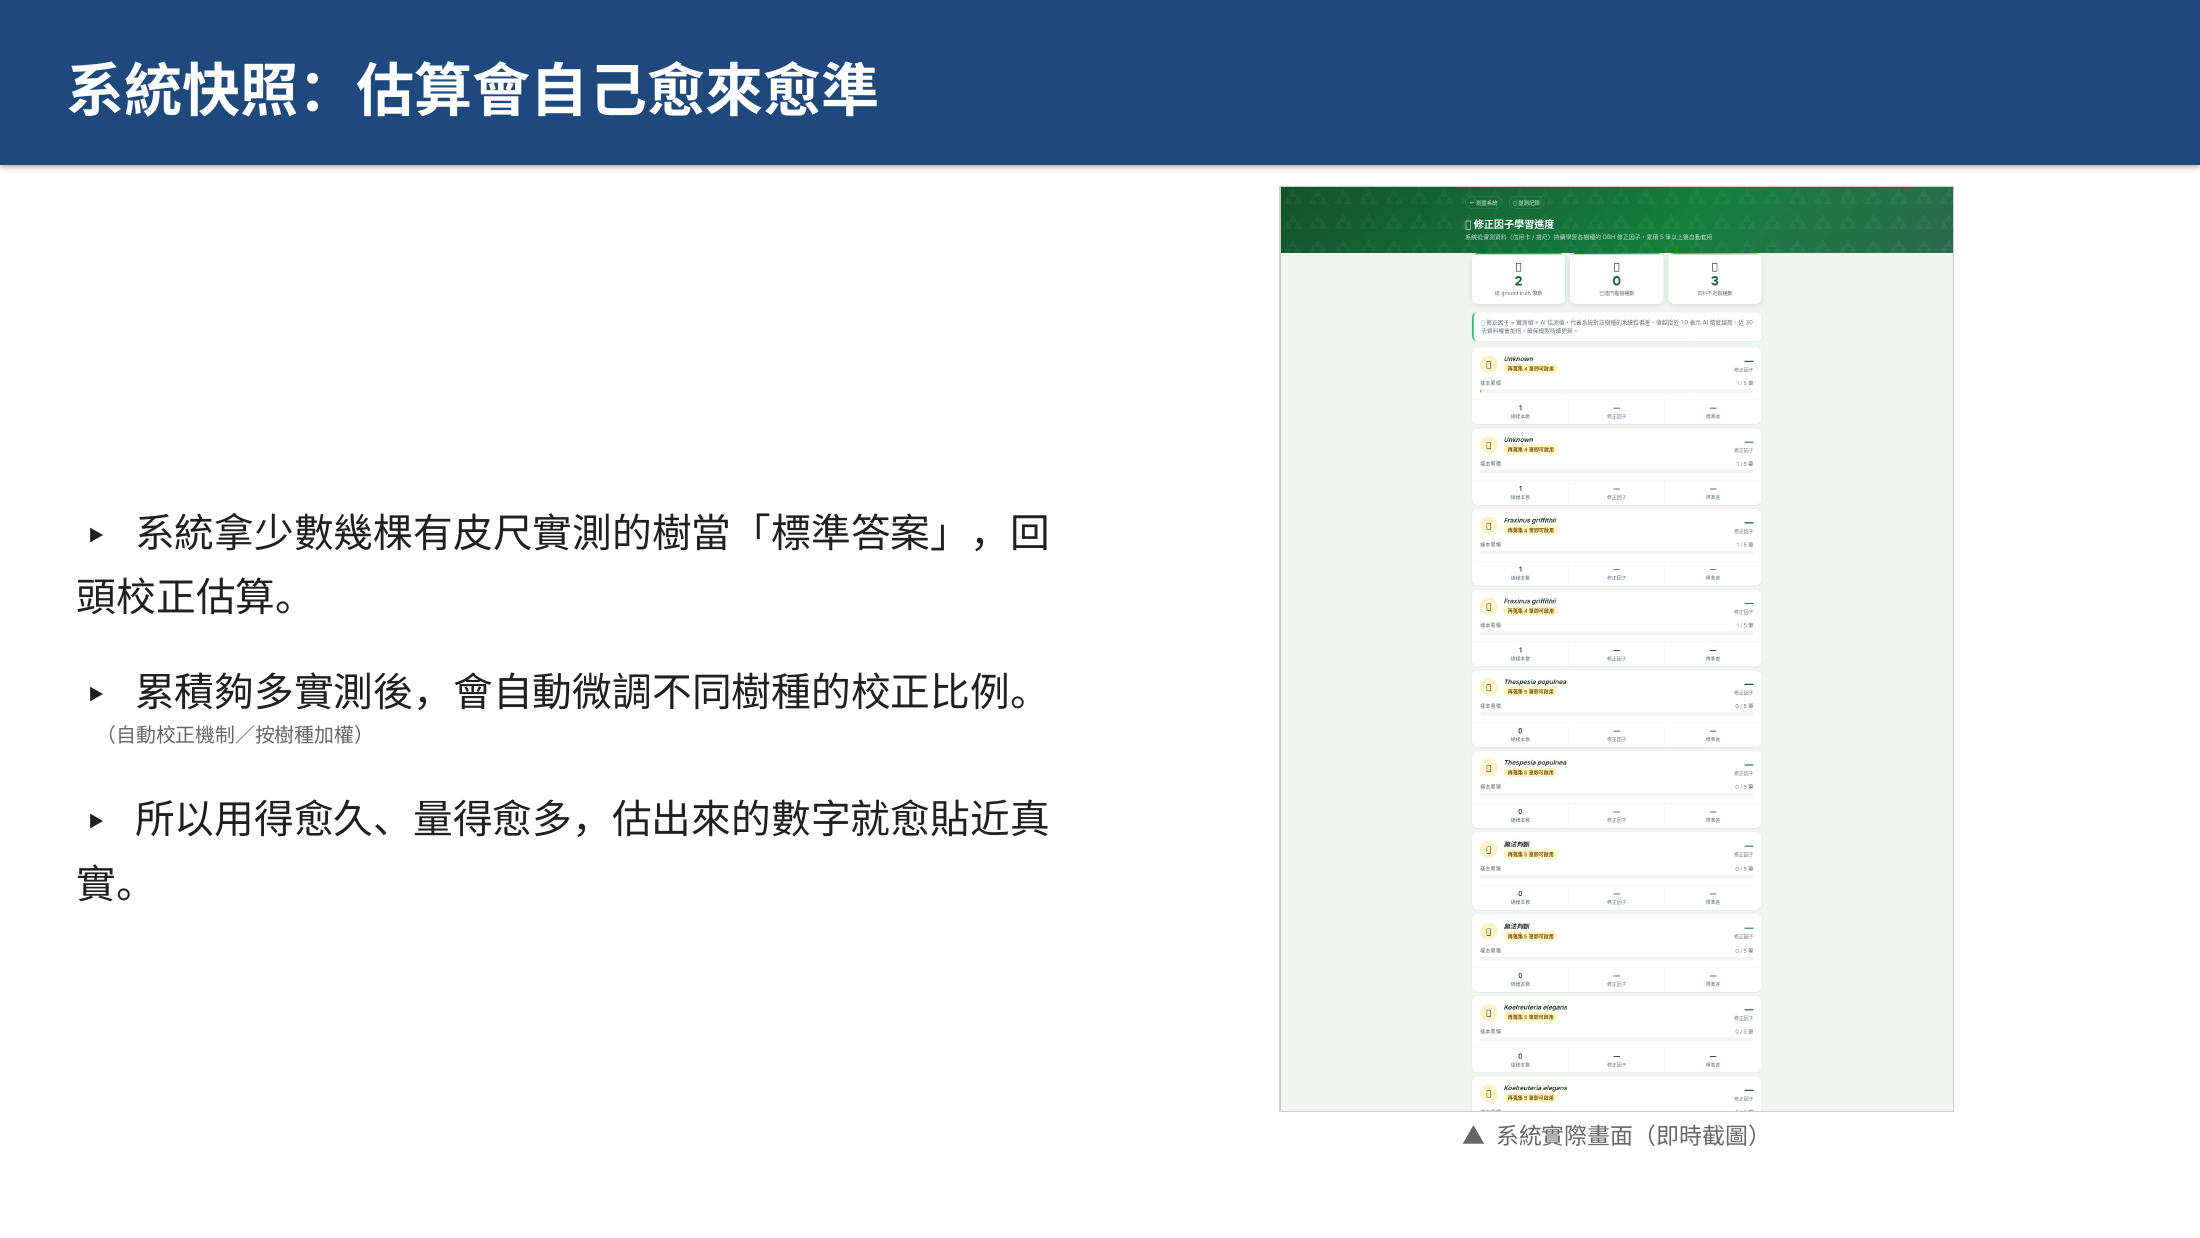Click the first Koelreuteria elegans card icon
This screenshot has width=2200, height=1238.
[x=1488, y=1013]
